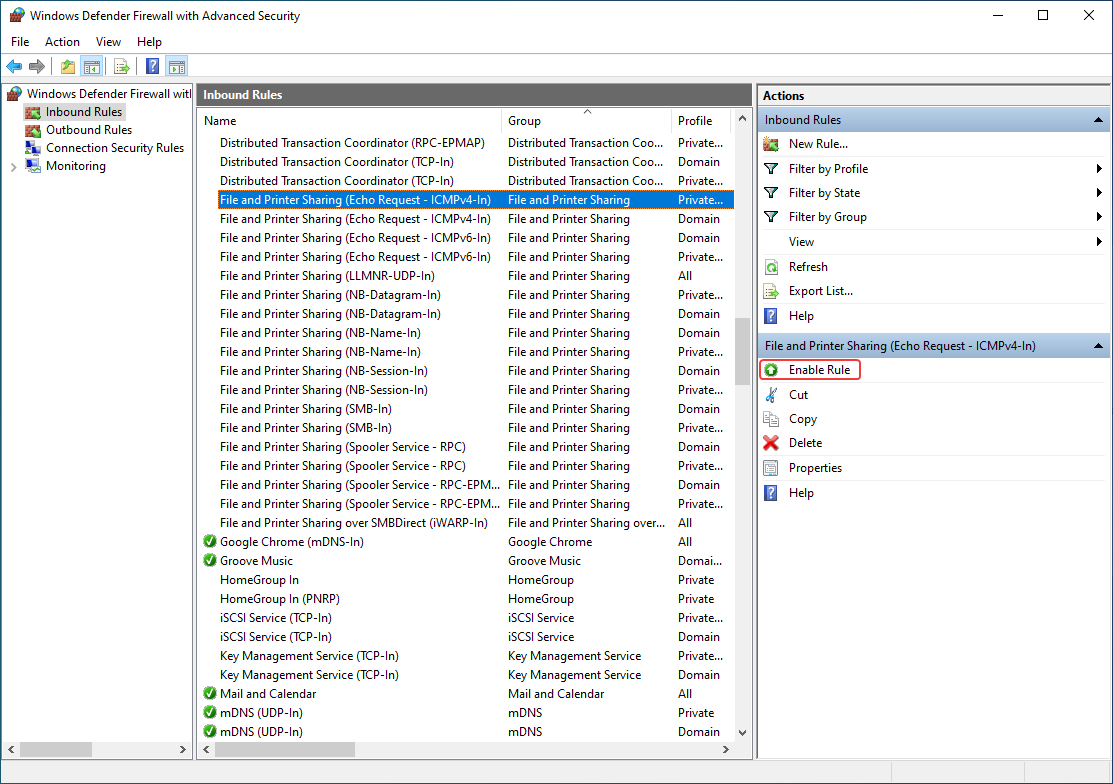
Task: Click the Export List icon in Actions pane
Action: 771,291
